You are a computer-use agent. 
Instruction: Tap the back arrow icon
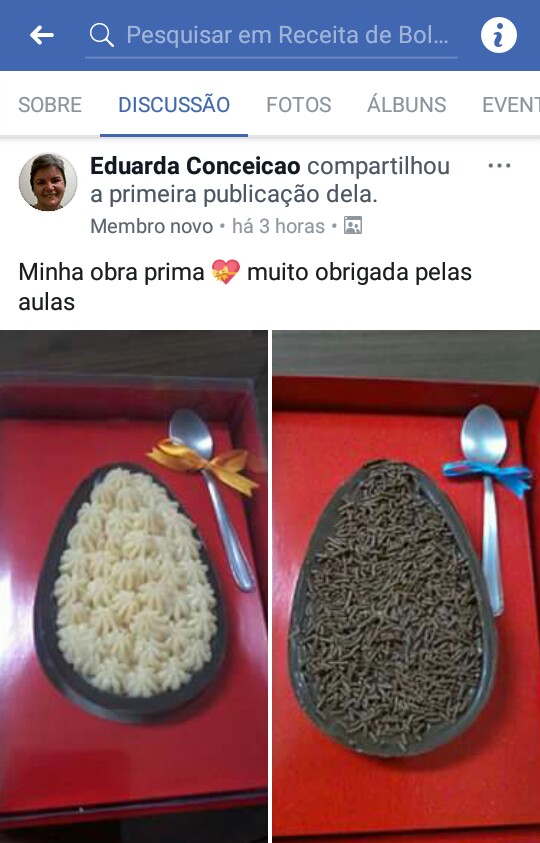point(41,35)
